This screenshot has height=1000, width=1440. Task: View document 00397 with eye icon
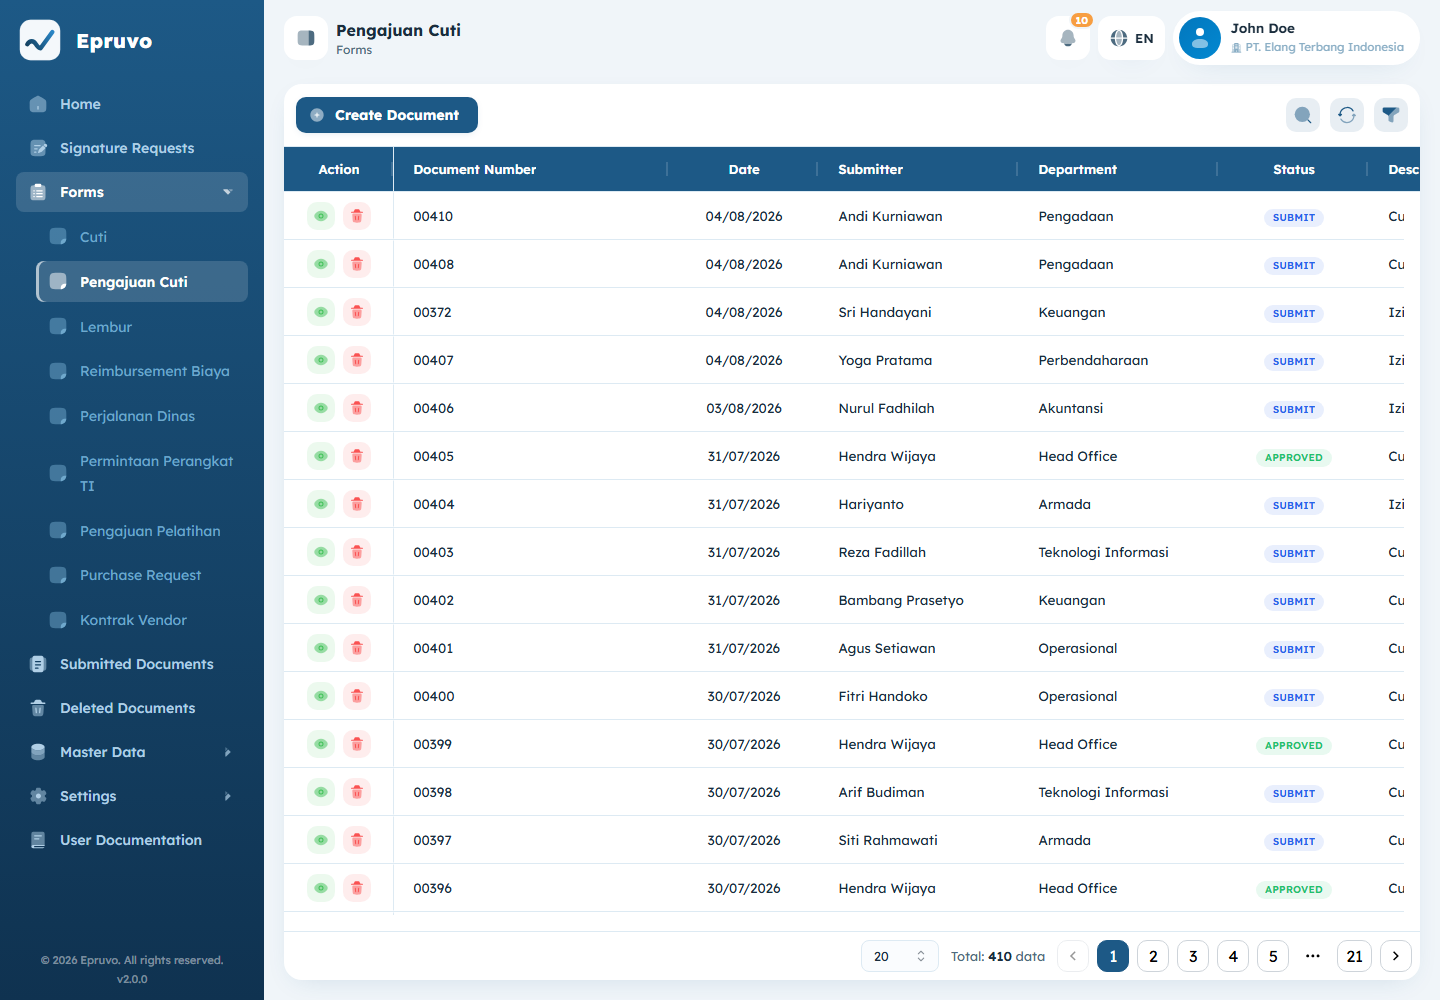coord(321,840)
